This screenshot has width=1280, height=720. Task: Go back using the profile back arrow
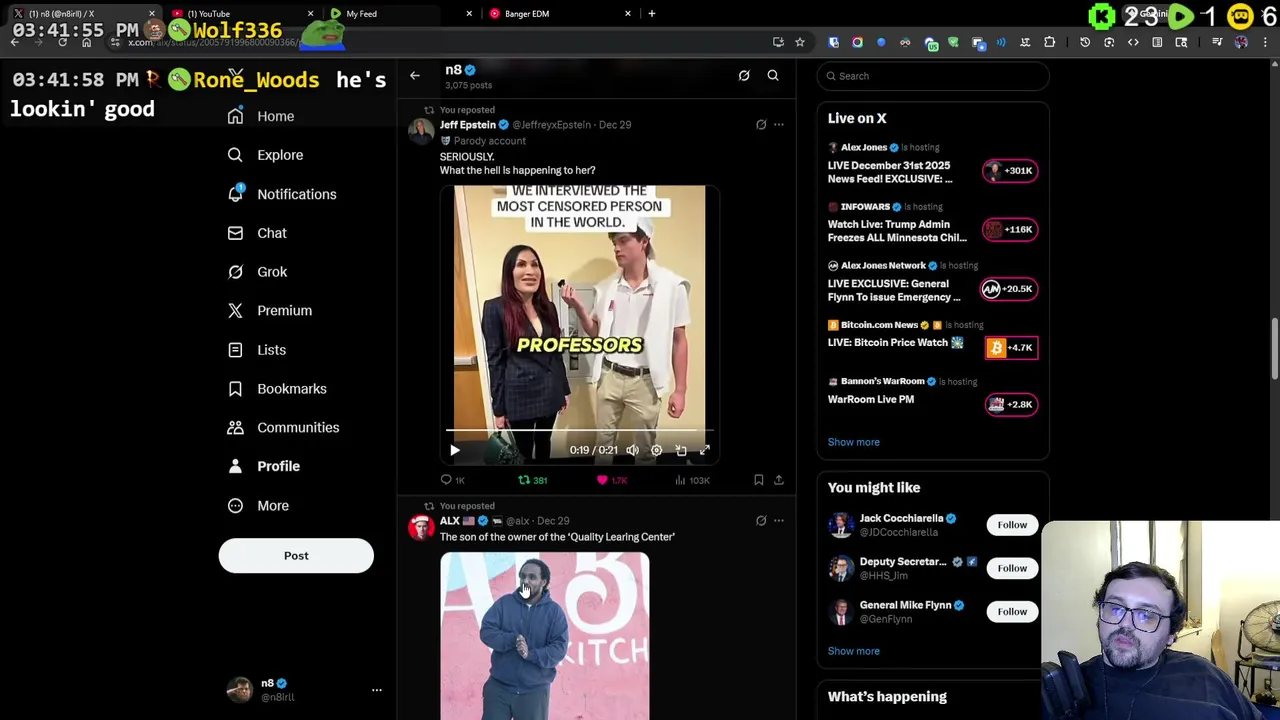[x=415, y=75]
